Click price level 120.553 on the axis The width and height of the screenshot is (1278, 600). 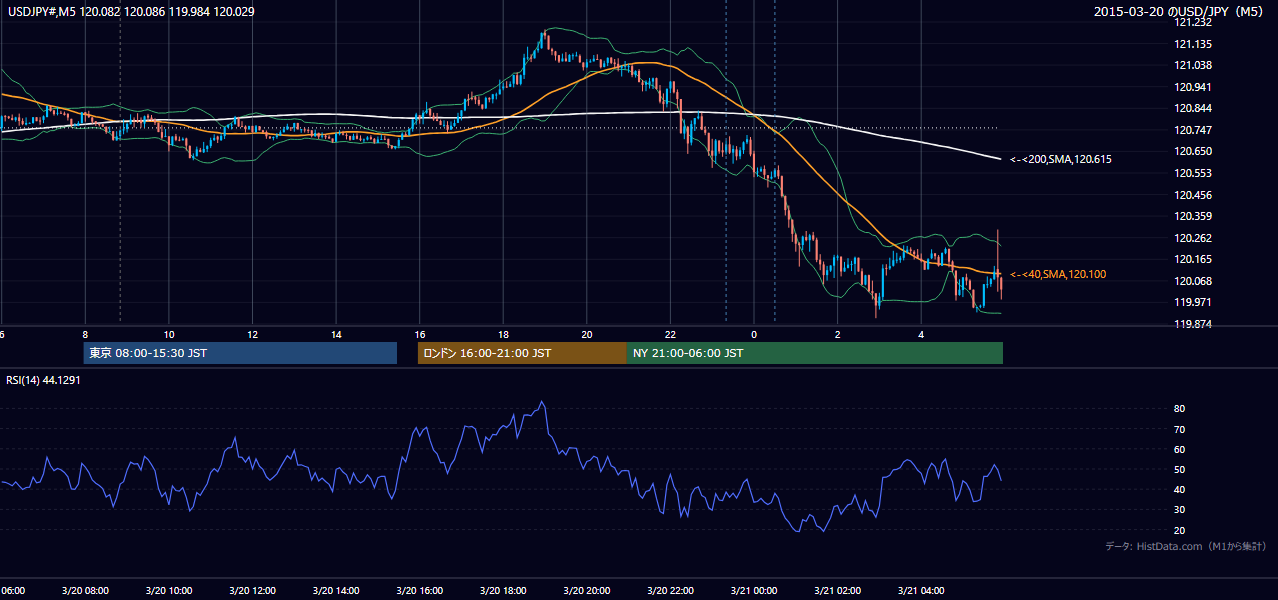pyautogui.click(x=1193, y=173)
